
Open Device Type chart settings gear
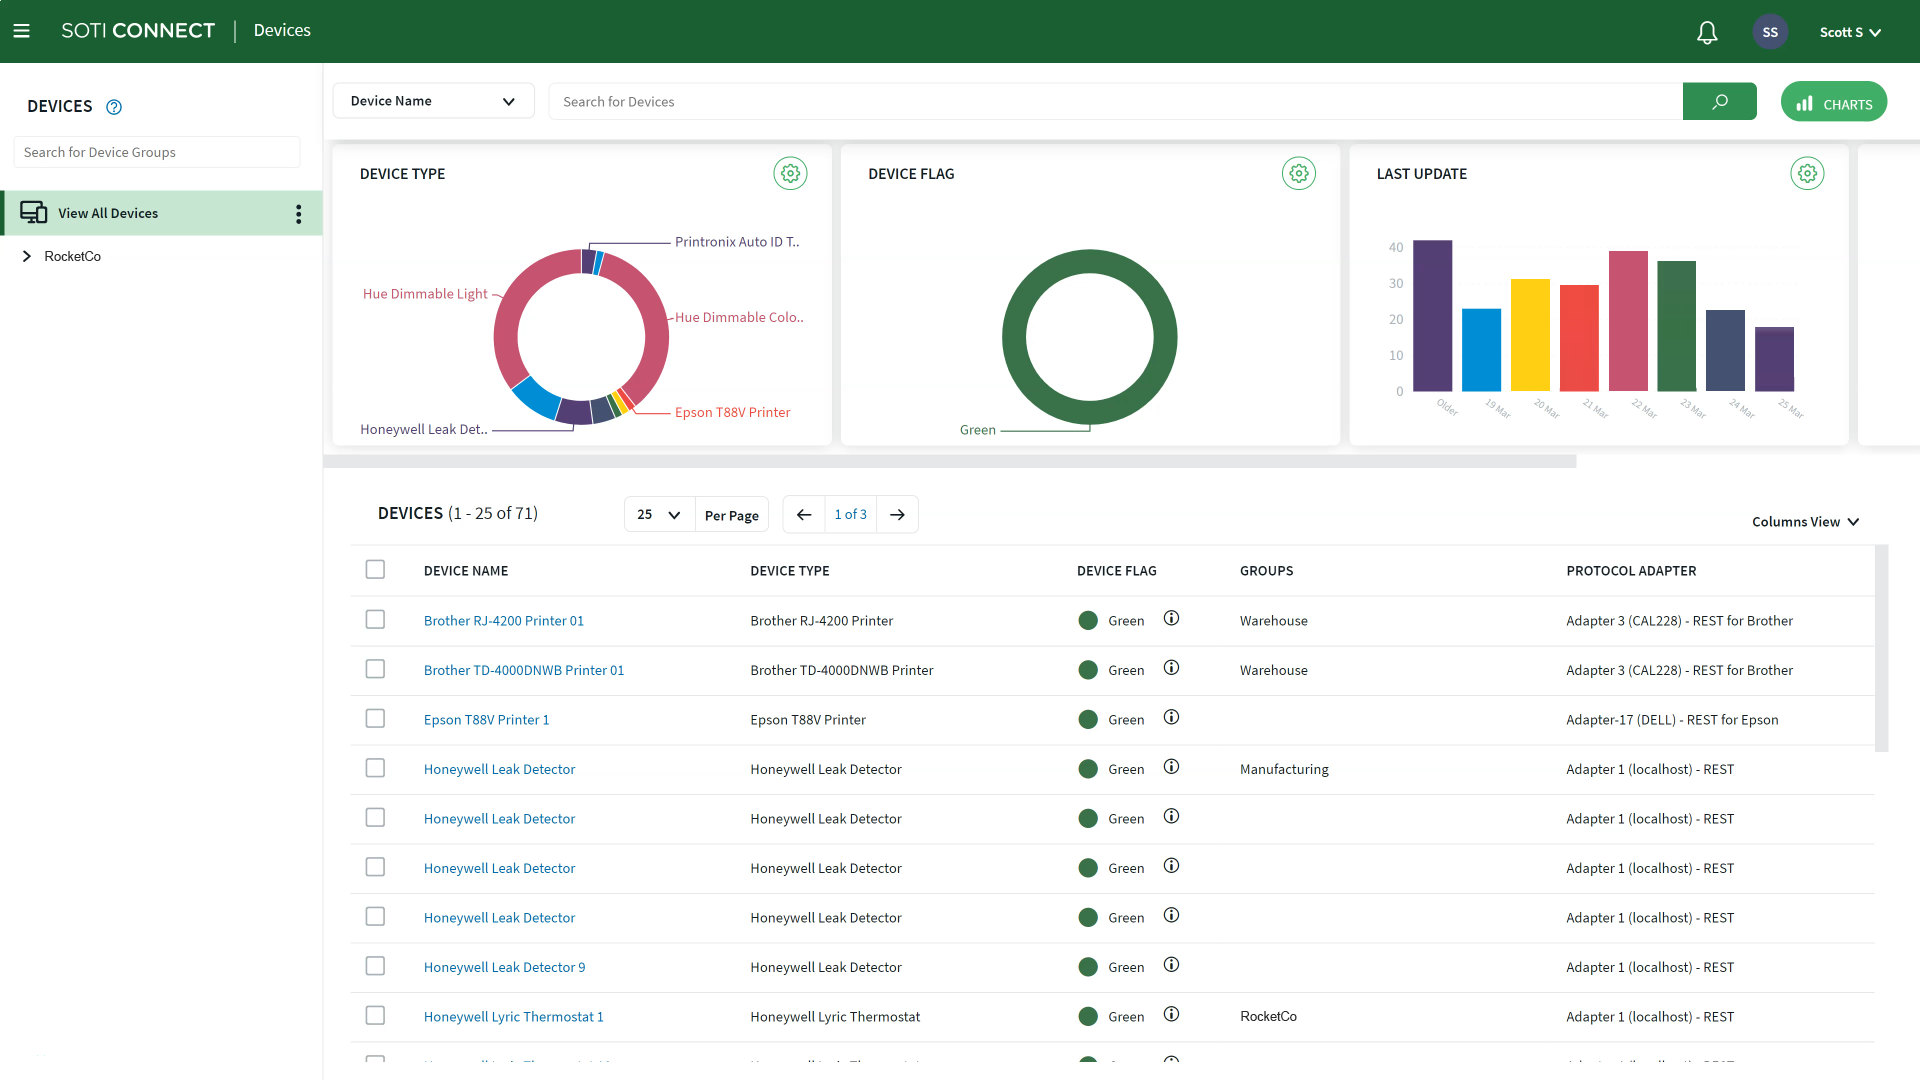pyautogui.click(x=790, y=173)
